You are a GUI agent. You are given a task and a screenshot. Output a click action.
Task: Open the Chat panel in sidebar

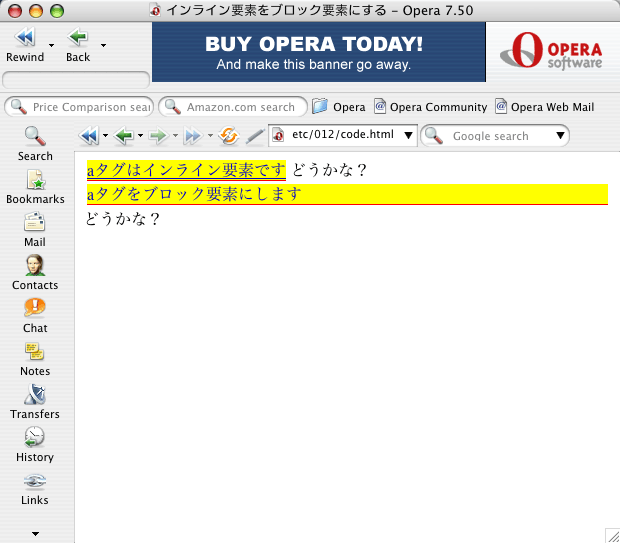pos(35,316)
